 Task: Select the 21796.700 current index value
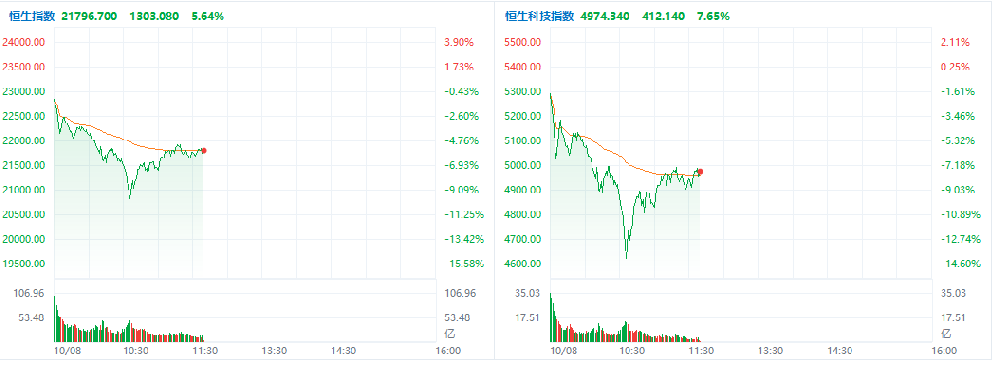click(x=89, y=16)
